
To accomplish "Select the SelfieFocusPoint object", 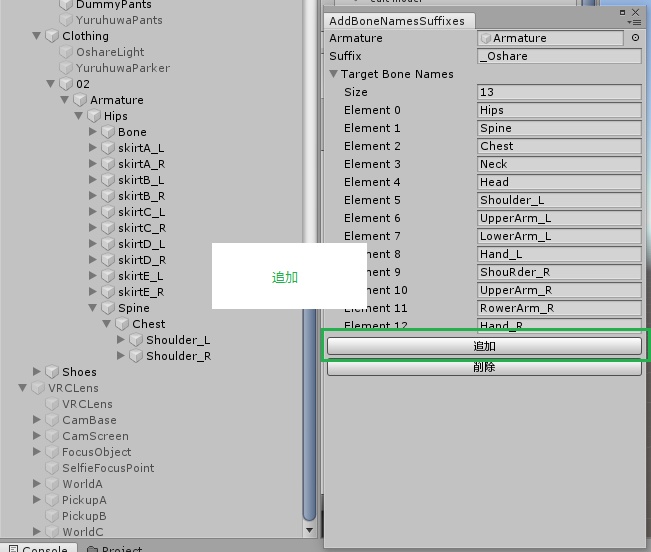I will 108,468.
